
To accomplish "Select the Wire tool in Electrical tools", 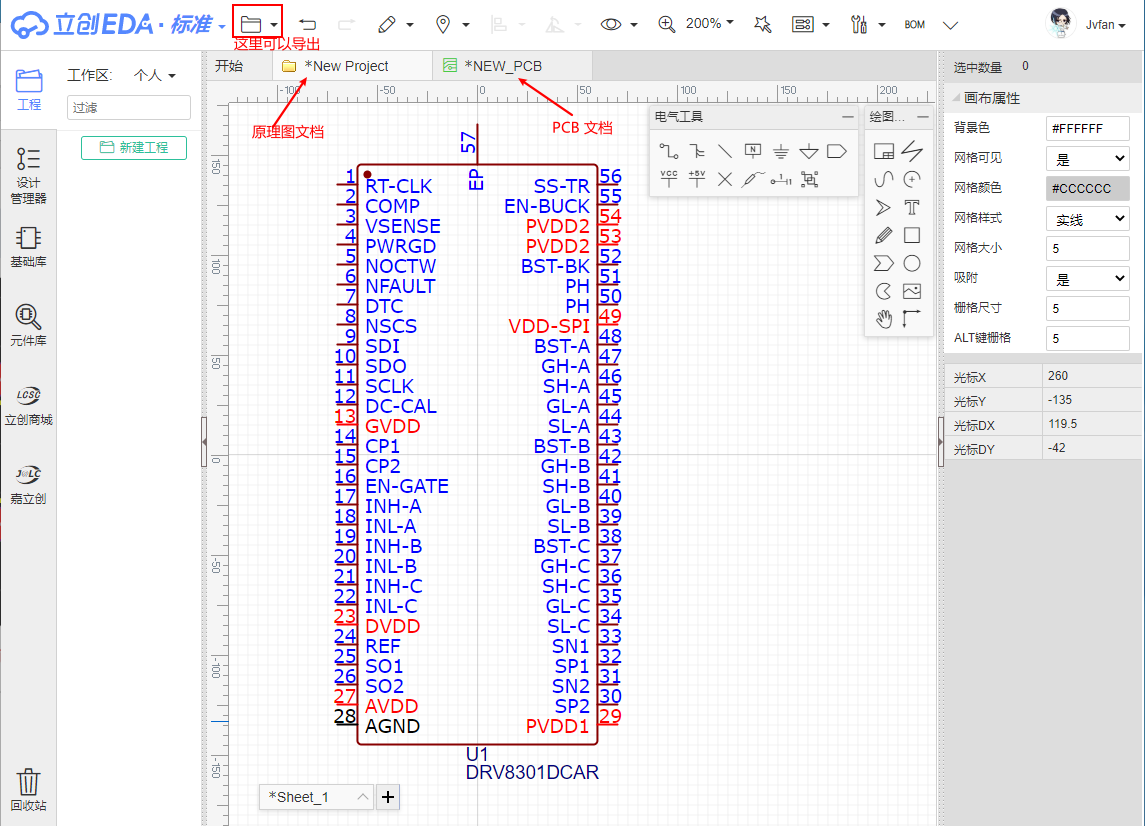I will click(x=669, y=151).
